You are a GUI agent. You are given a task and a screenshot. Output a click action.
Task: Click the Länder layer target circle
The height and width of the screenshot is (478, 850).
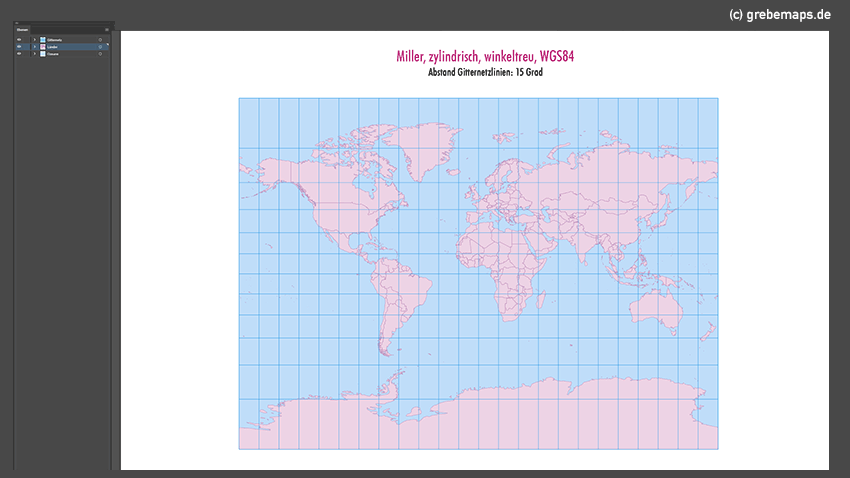point(100,46)
